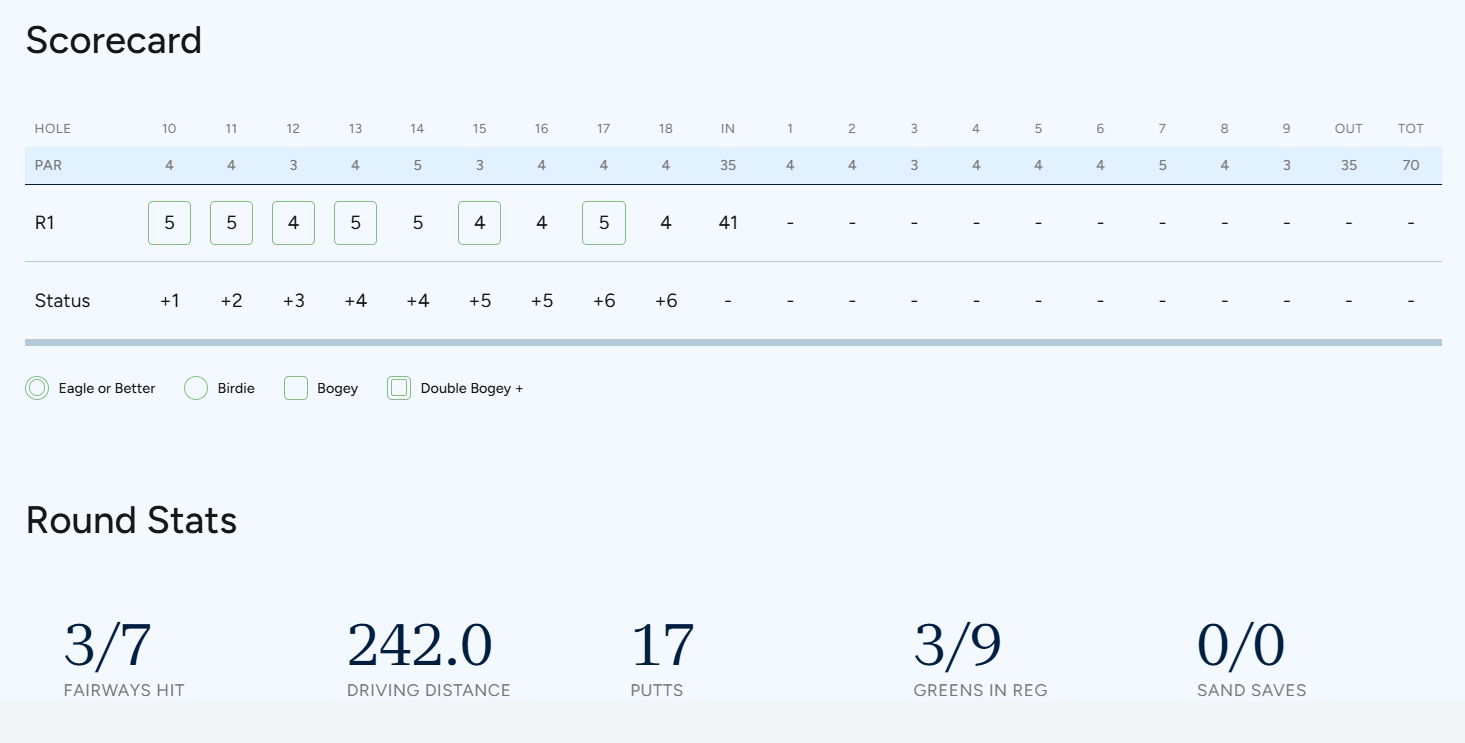Click the 0/0 Sand Saves stat
The image size is (1465, 743).
point(1241,646)
